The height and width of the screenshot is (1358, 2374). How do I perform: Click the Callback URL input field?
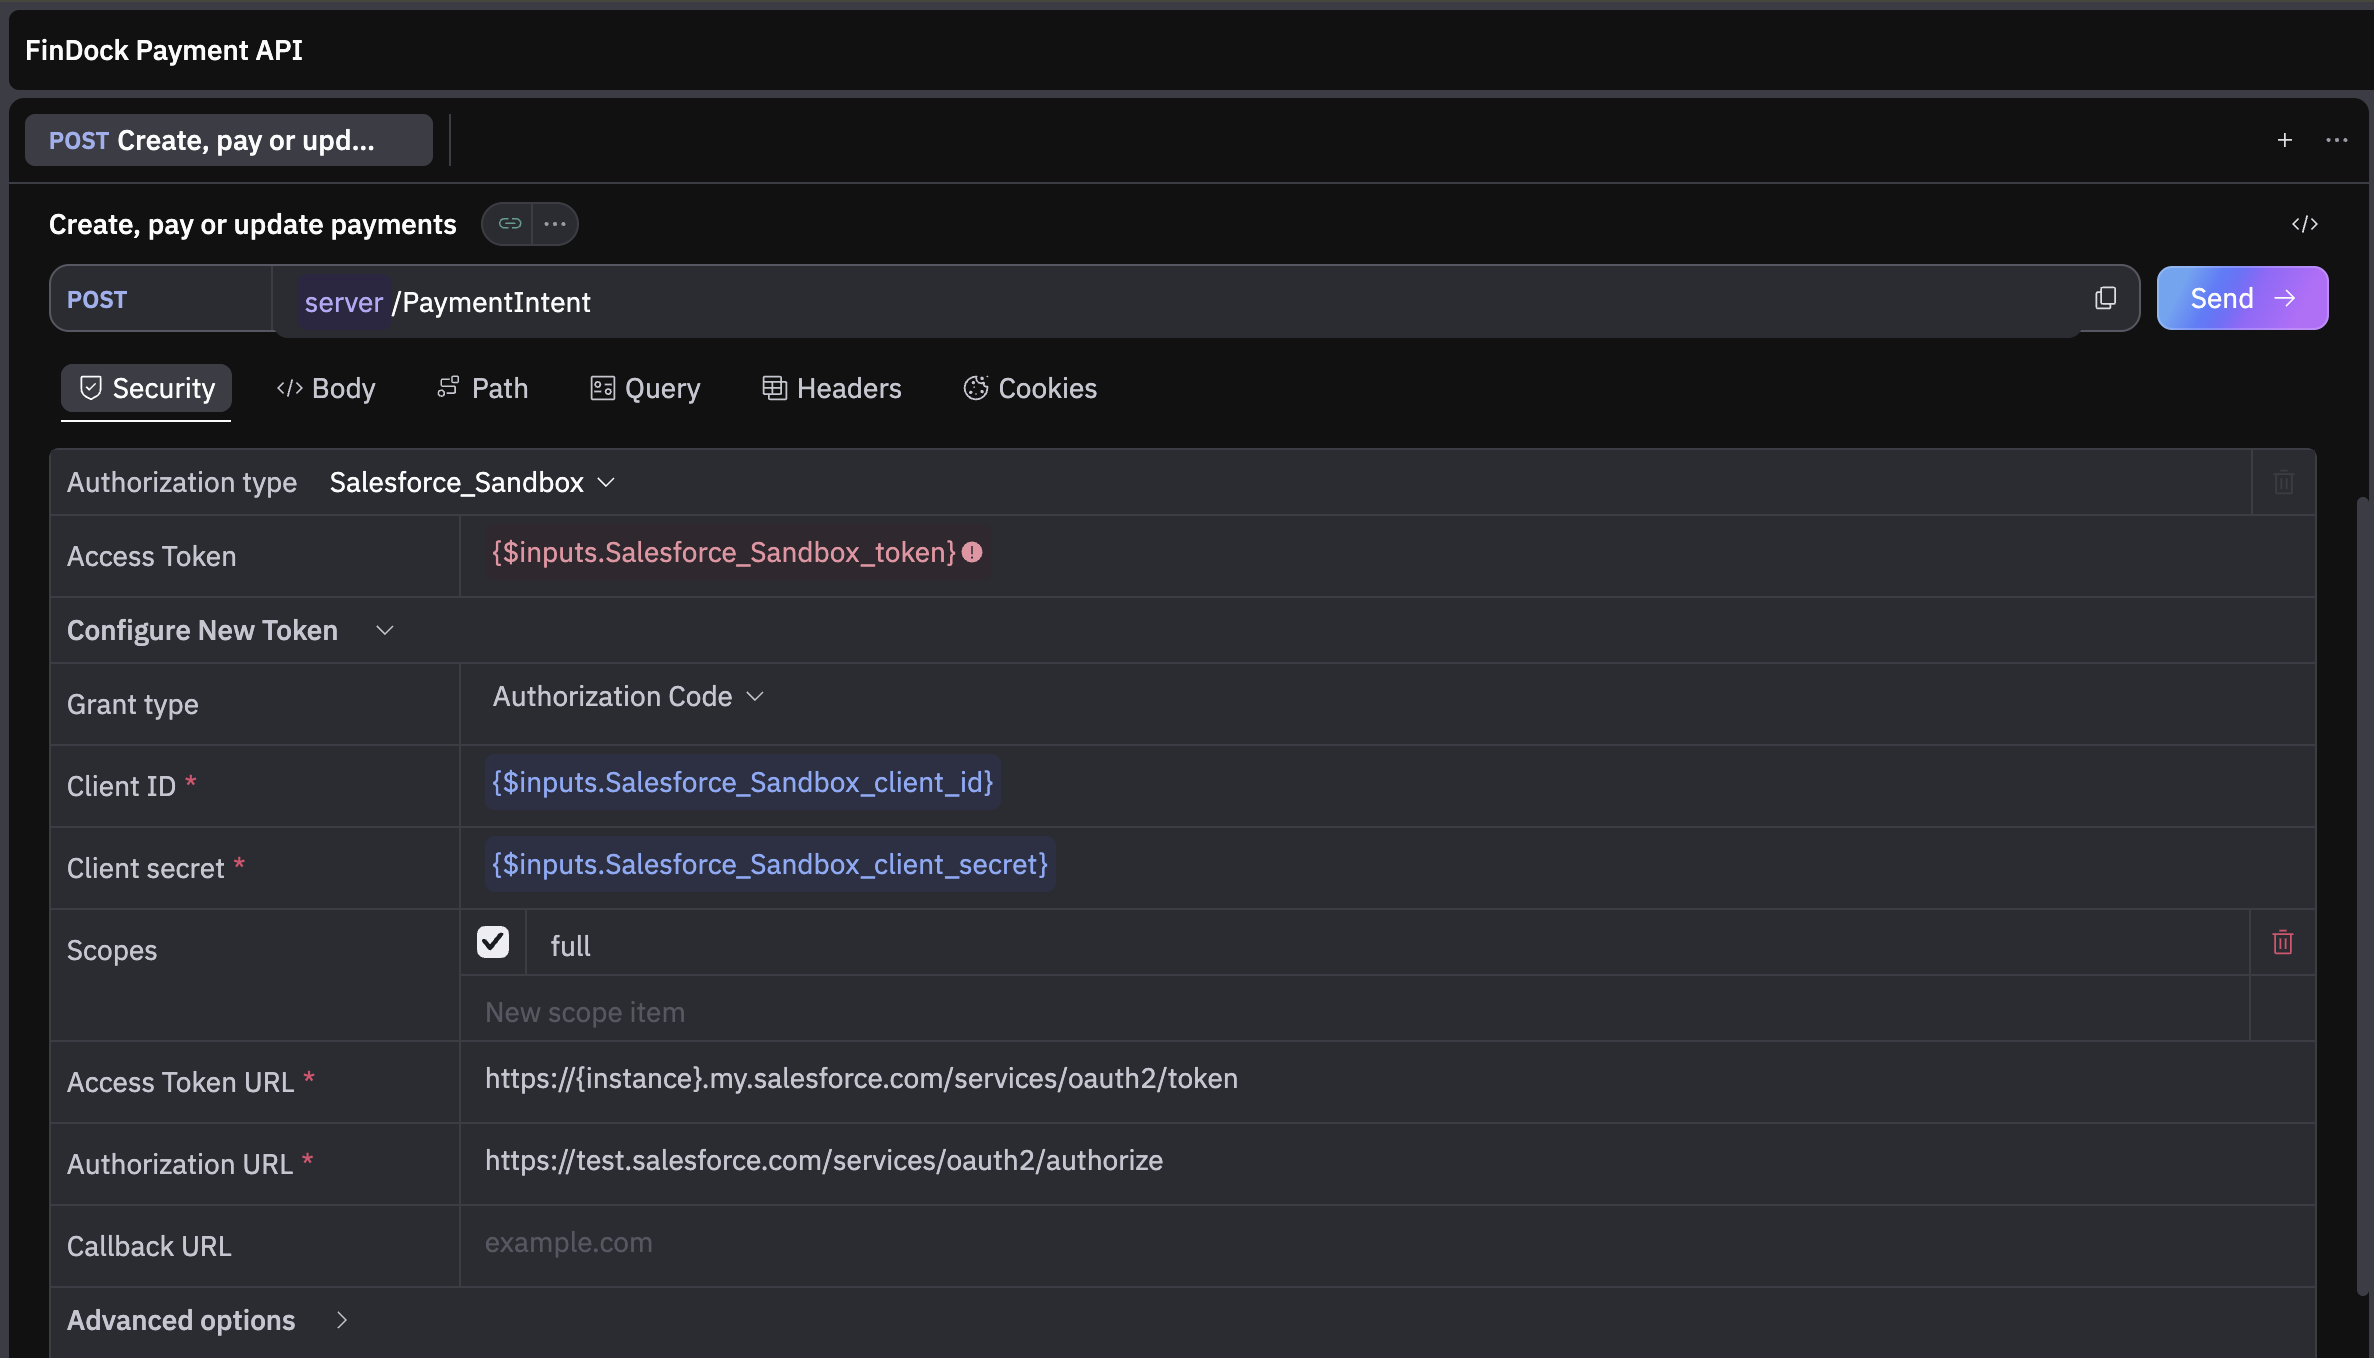pos(1380,1243)
